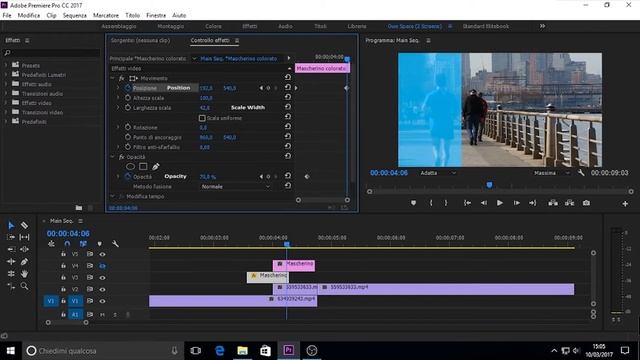This screenshot has height=360, width=640.
Task: Select the Pen tool in tools panel
Action: coord(24,261)
